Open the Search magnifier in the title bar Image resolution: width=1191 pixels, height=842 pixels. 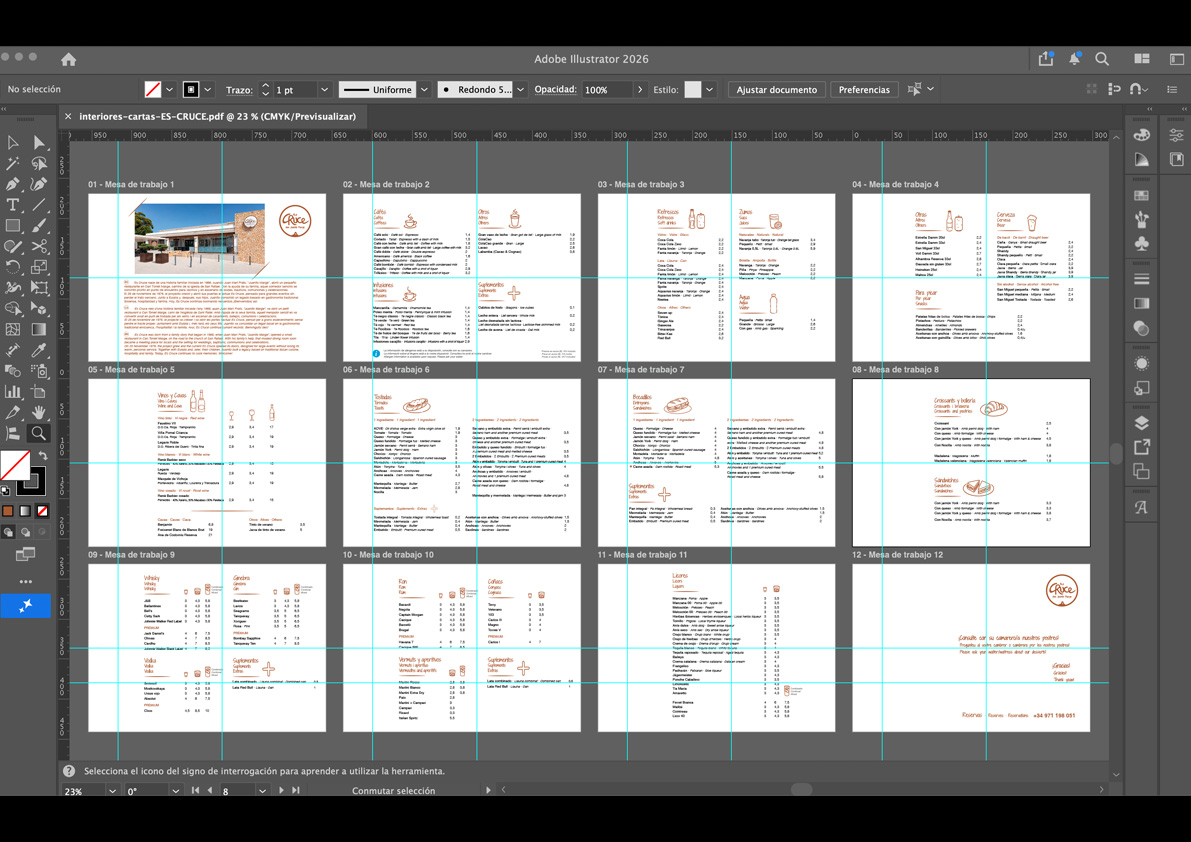pos(1102,58)
